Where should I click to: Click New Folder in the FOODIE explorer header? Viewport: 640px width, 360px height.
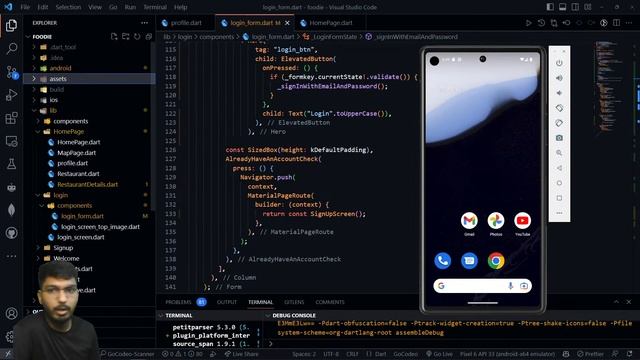point(126,37)
